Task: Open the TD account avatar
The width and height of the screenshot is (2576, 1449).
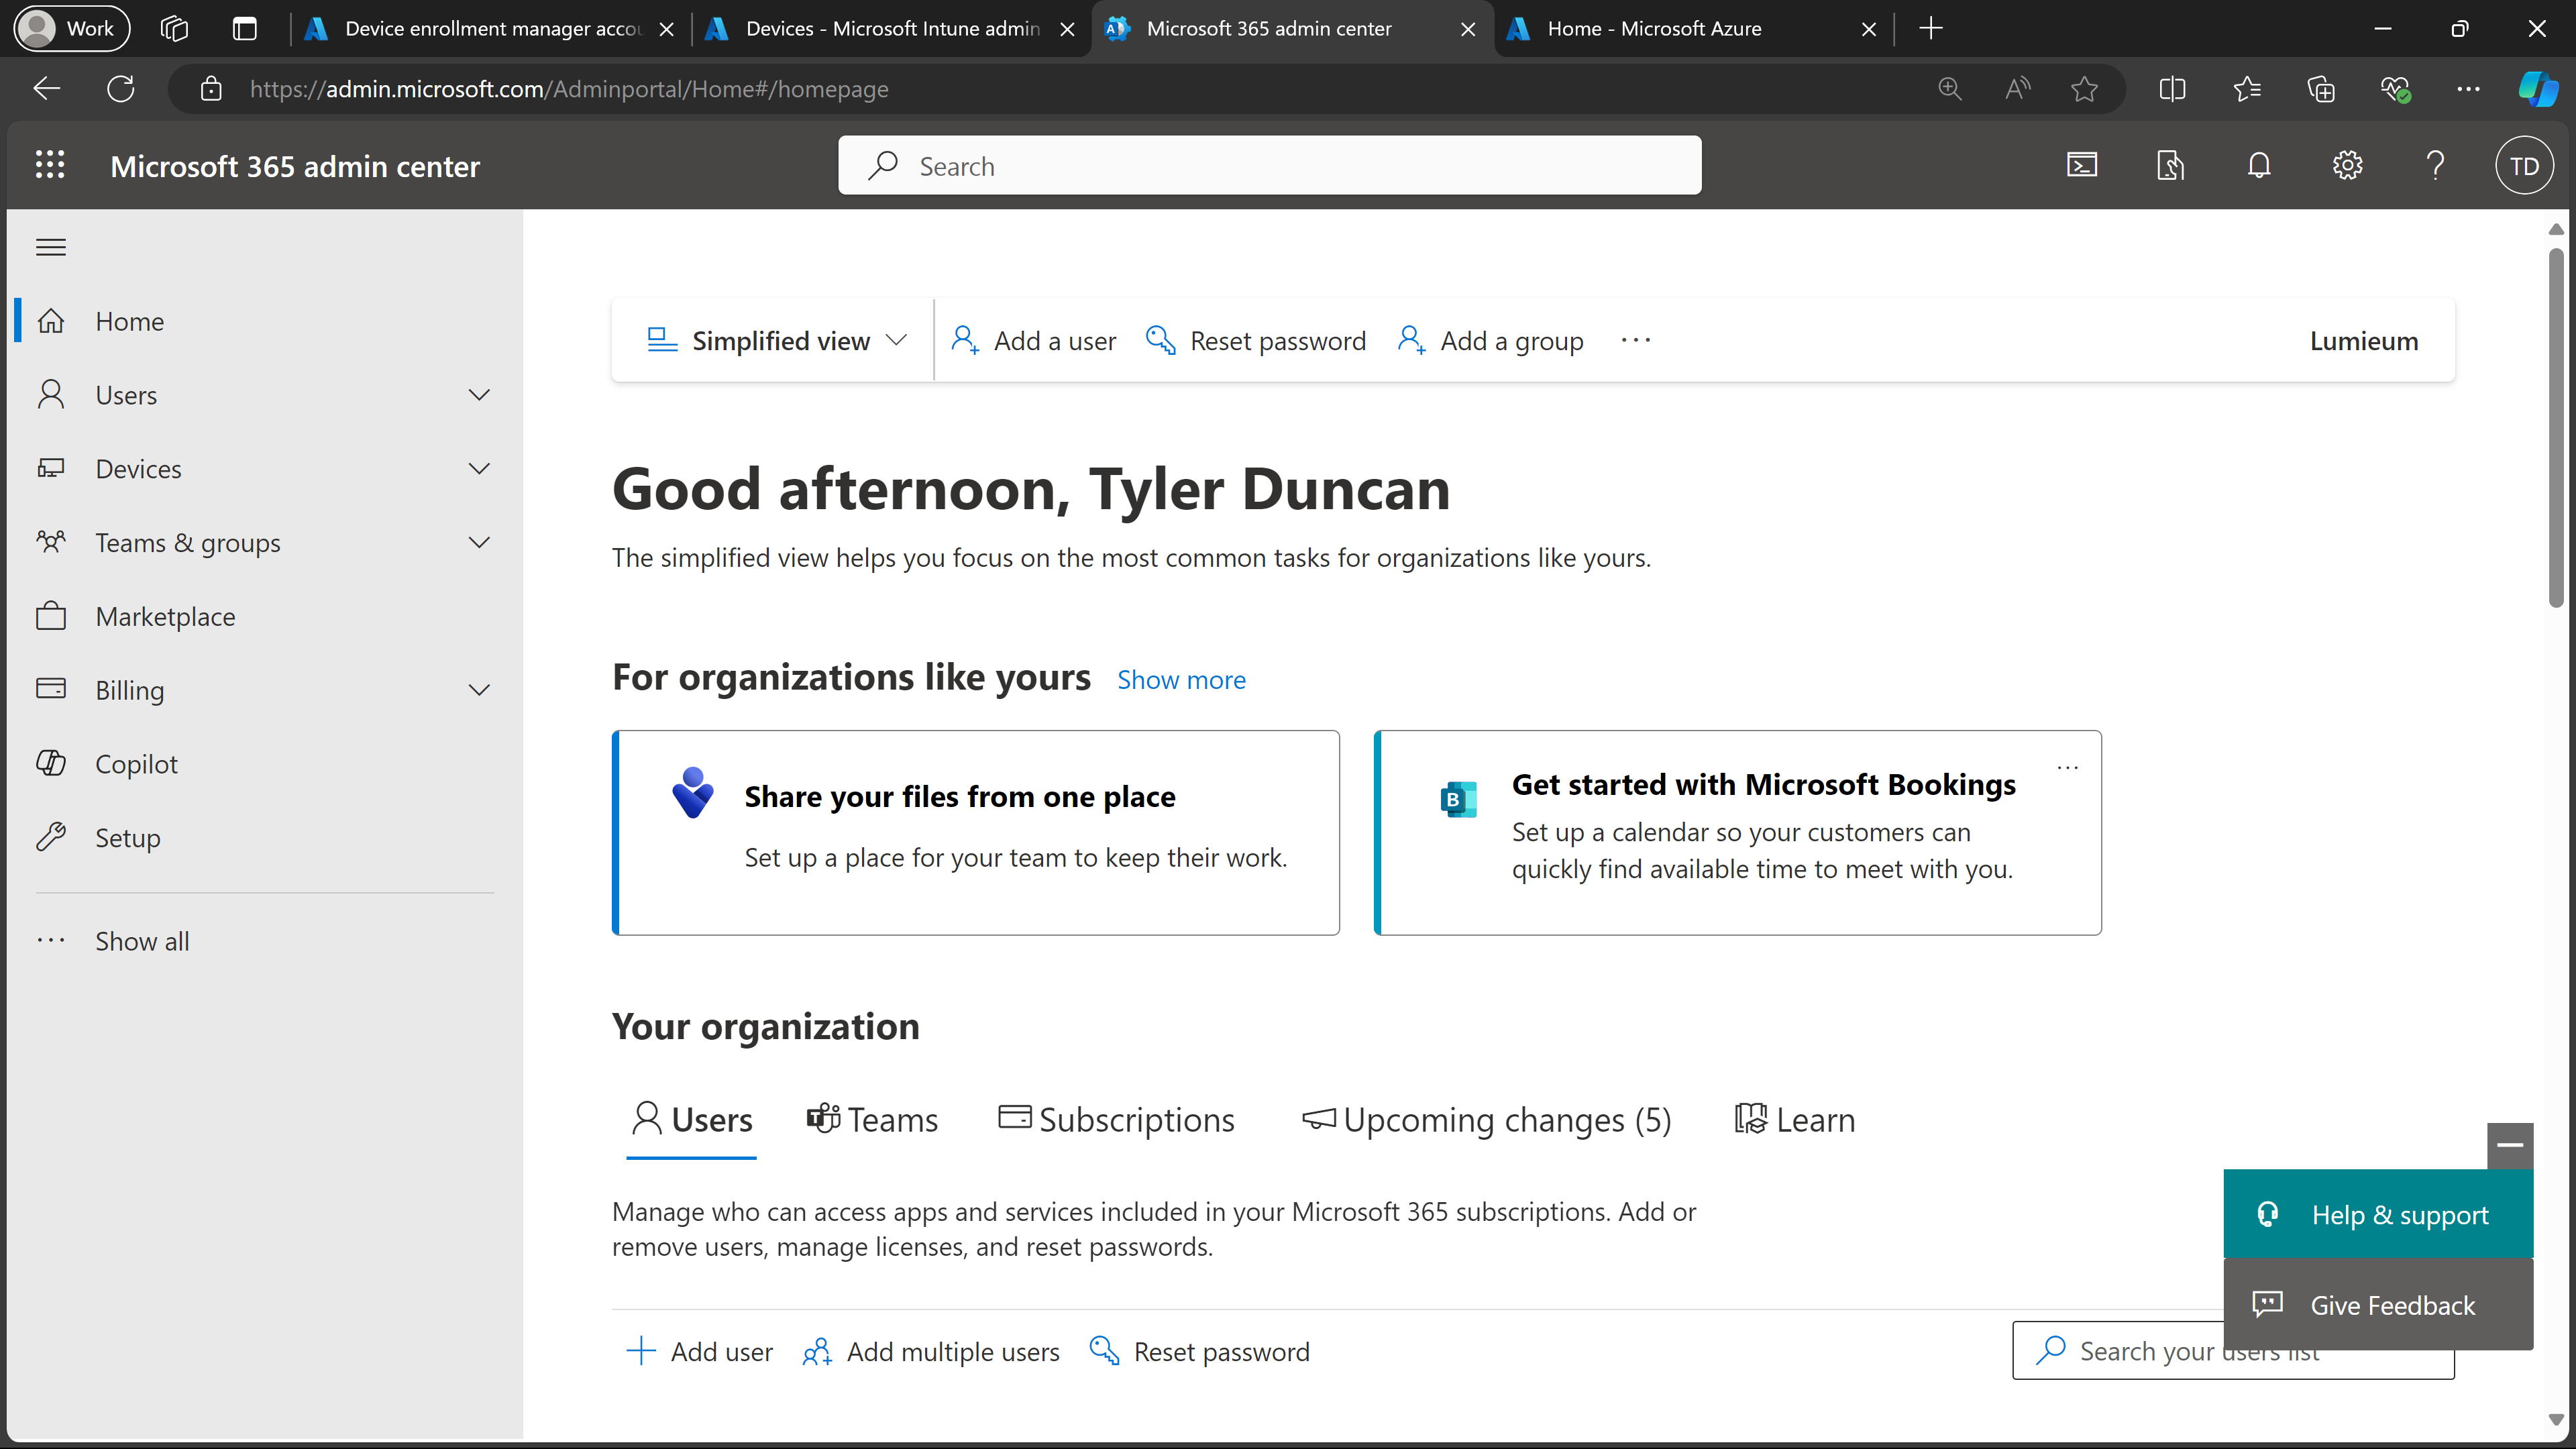Action: click(2524, 166)
